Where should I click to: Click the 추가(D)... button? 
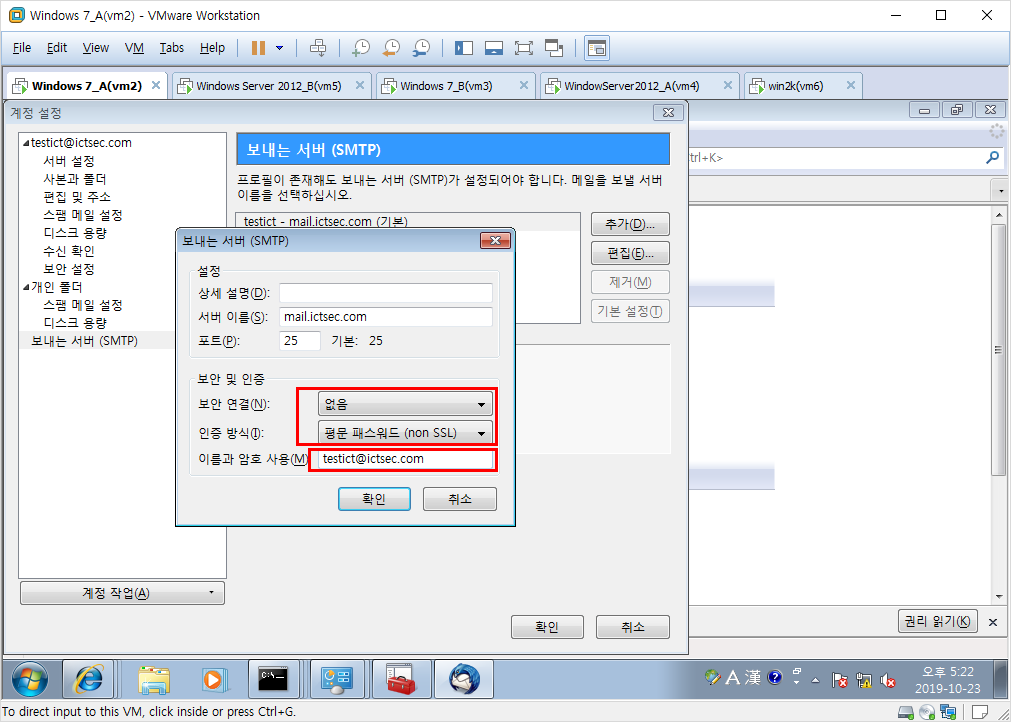pyautogui.click(x=630, y=224)
